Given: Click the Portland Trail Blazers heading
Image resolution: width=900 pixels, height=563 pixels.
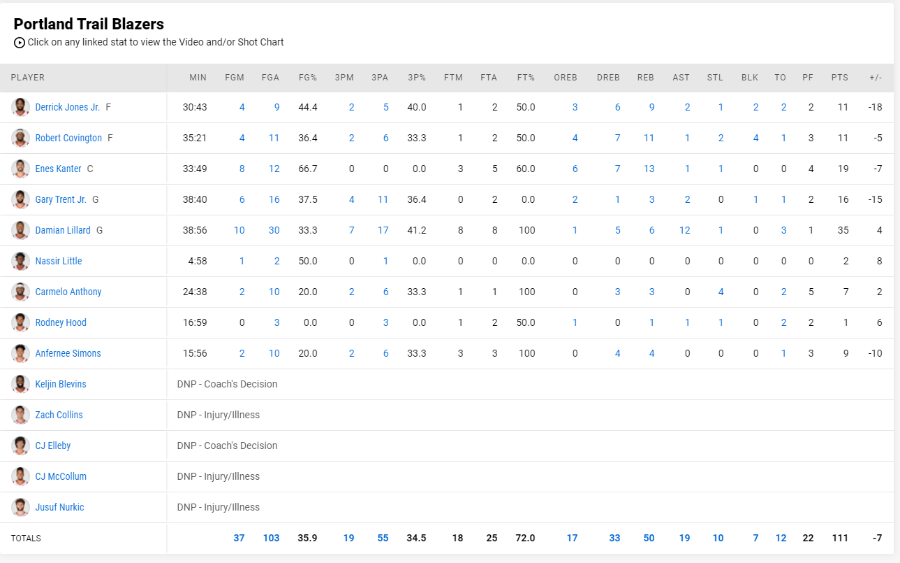Looking at the screenshot, I should pyautogui.click(x=89, y=24).
